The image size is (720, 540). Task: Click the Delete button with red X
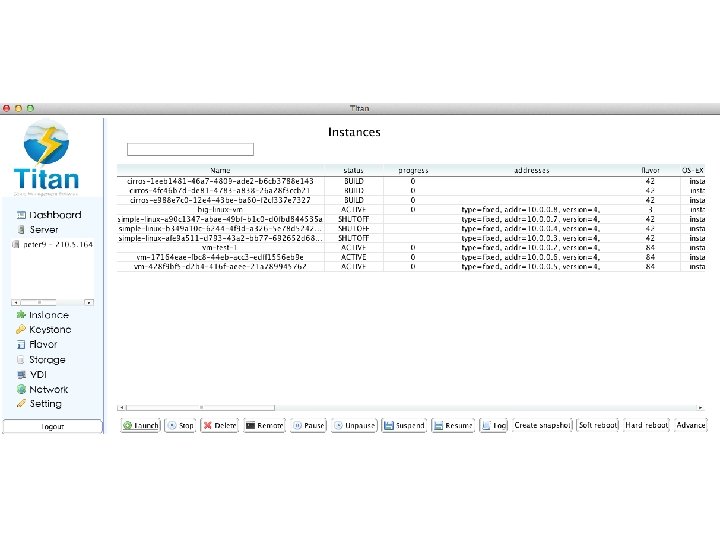tap(219, 425)
